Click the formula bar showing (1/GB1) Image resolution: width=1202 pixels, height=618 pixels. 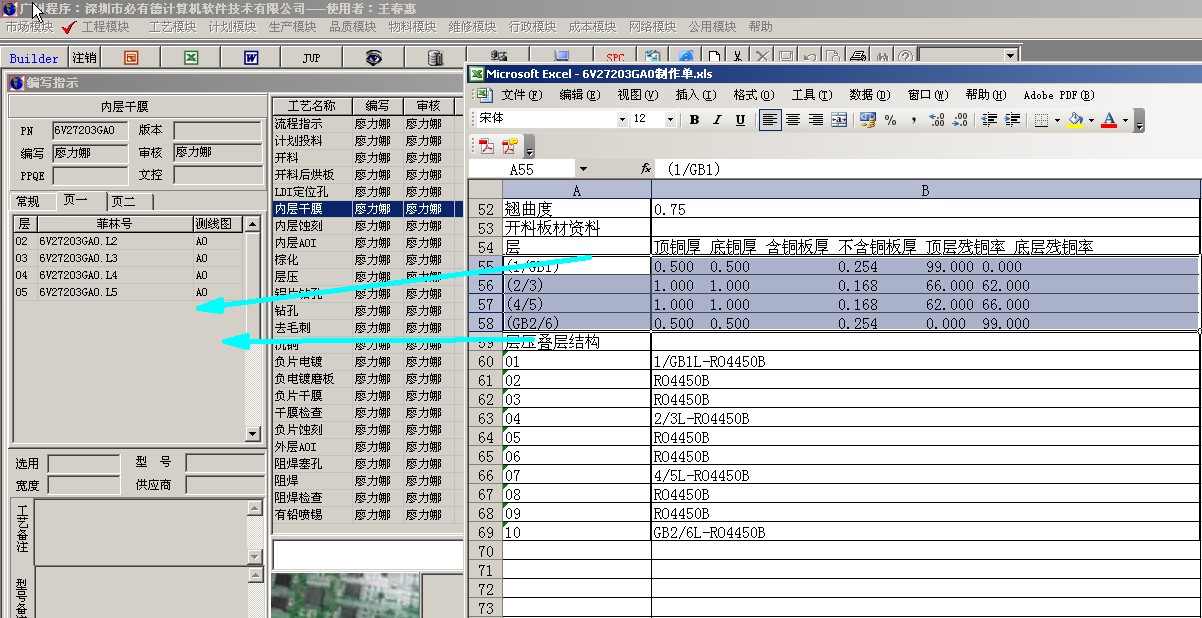click(930, 169)
